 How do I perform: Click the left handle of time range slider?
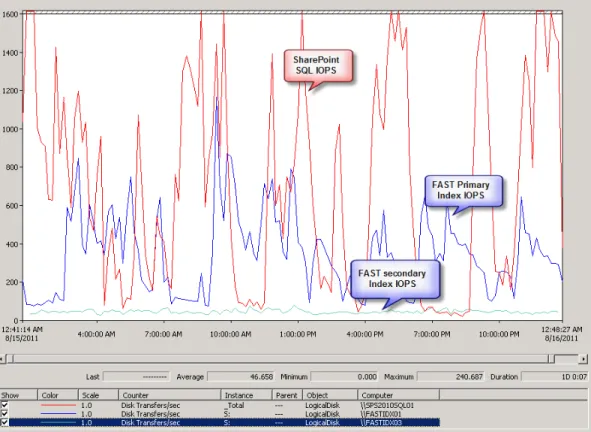[x=10, y=359]
